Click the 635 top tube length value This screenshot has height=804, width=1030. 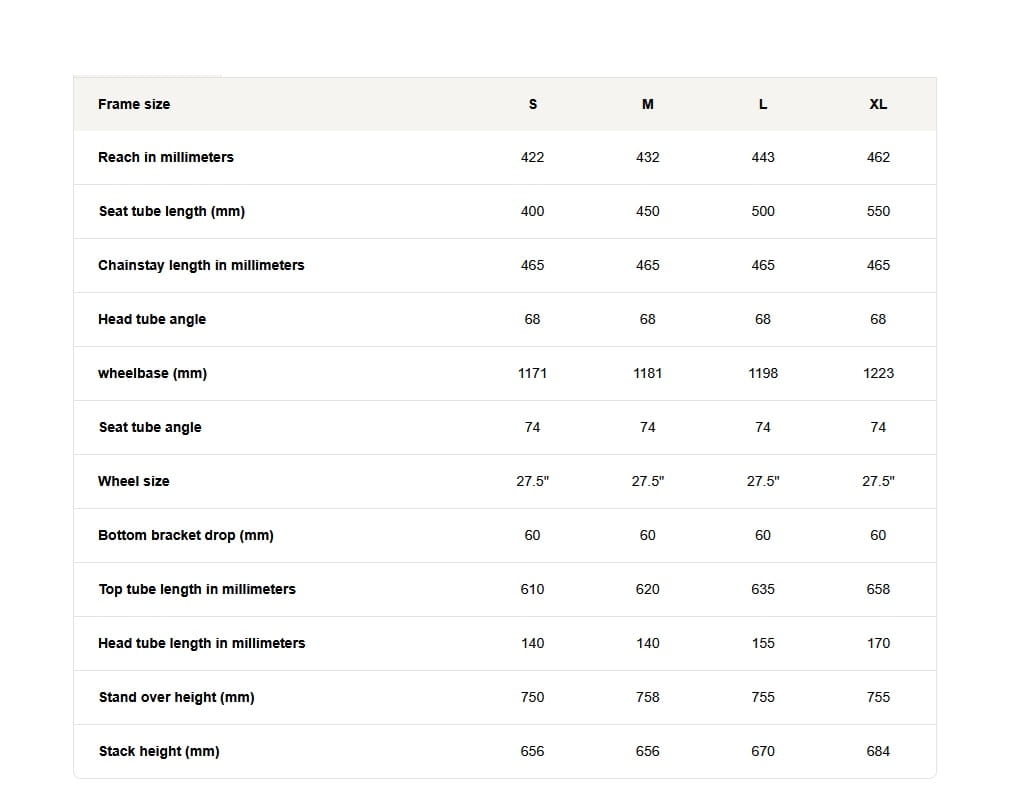point(763,589)
